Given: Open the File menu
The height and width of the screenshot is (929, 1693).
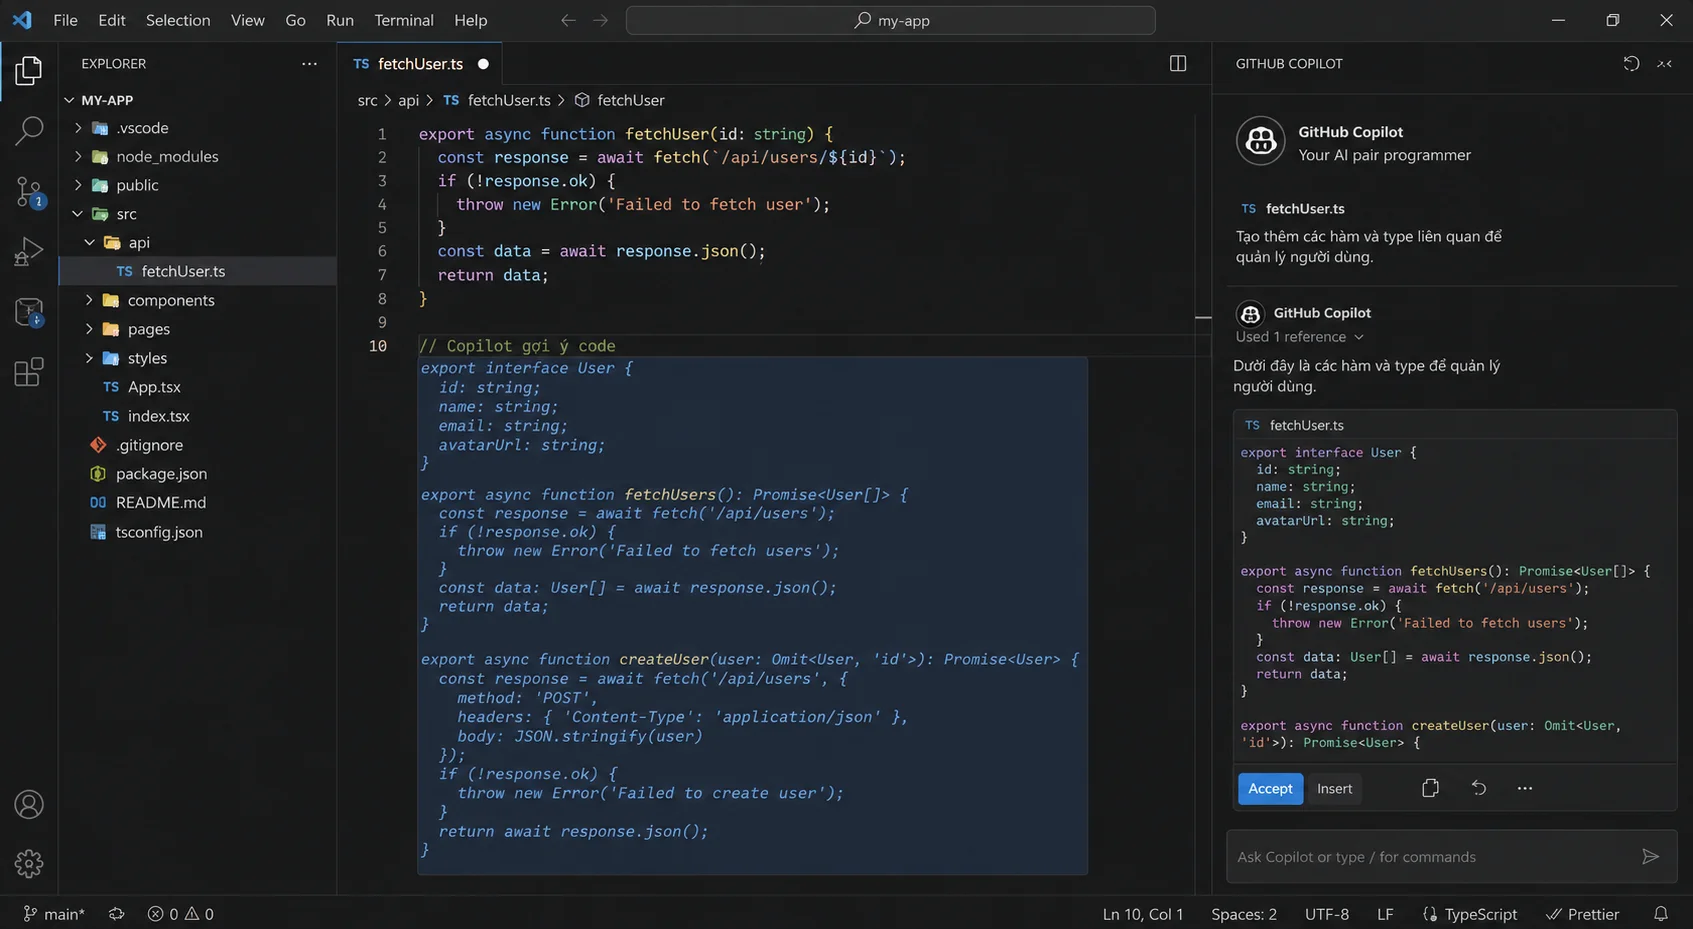Looking at the screenshot, I should [x=65, y=20].
